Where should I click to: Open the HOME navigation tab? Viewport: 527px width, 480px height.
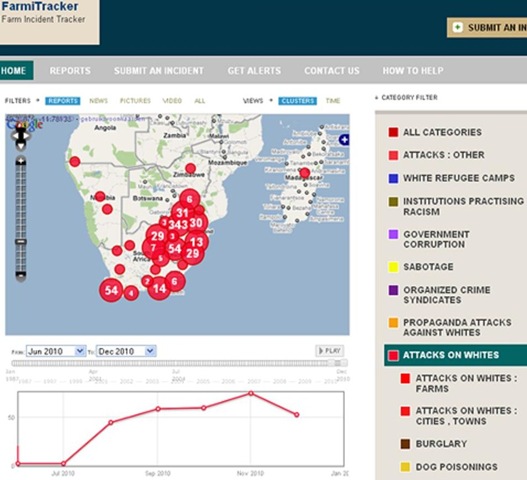click(16, 71)
